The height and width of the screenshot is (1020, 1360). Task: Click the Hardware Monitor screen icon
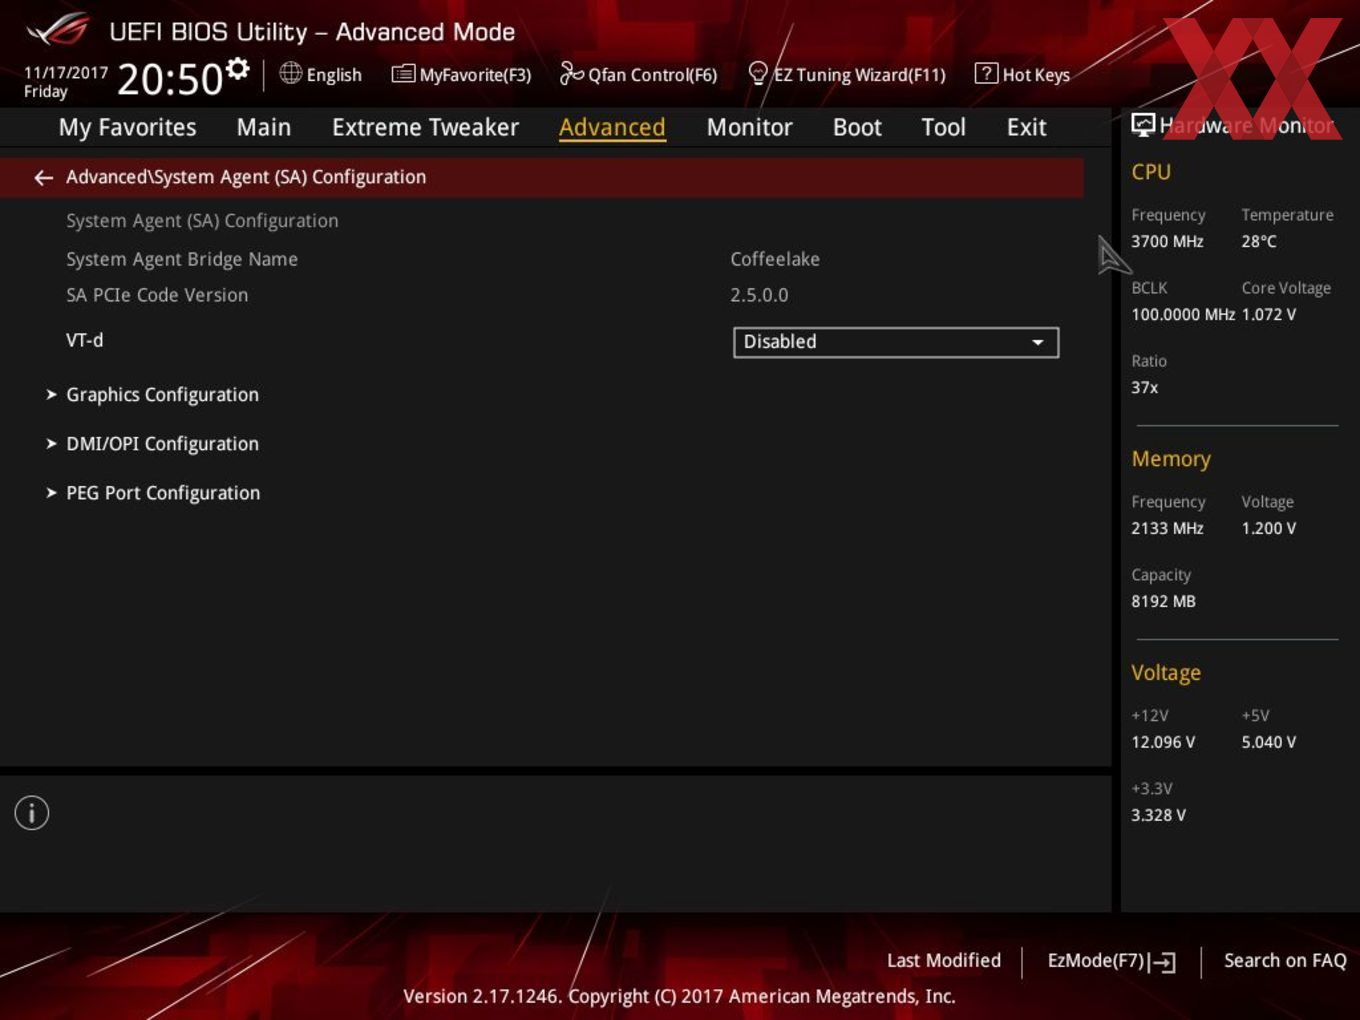point(1143,124)
